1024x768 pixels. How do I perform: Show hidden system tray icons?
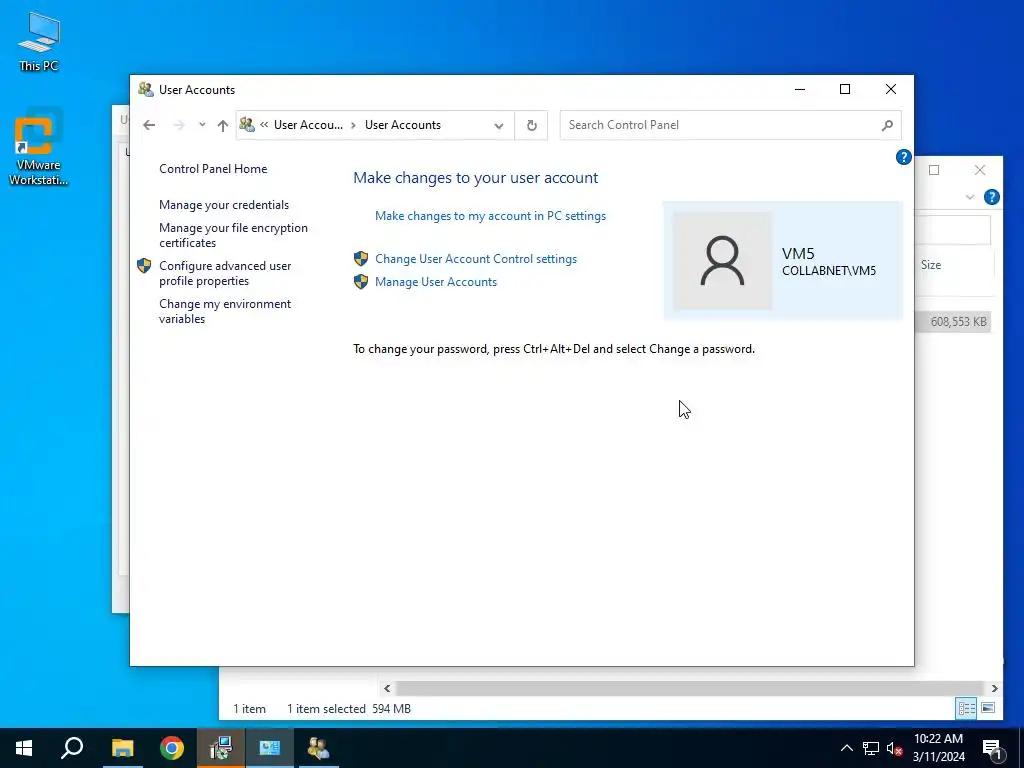[846, 748]
